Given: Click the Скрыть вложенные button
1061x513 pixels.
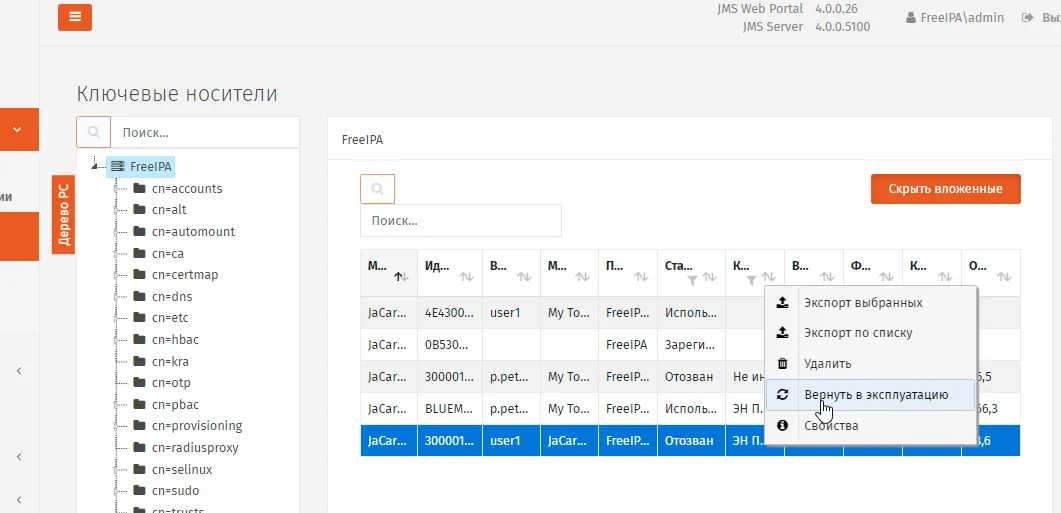Looking at the screenshot, I should pyautogui.click(x=945, y=189).
